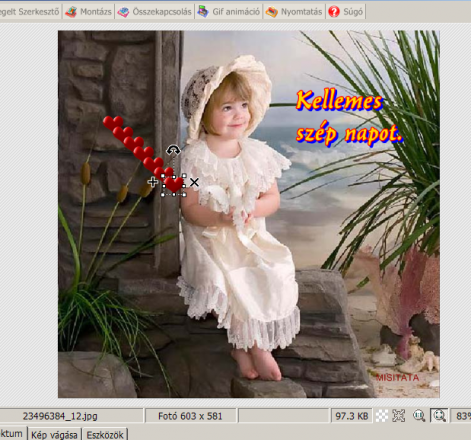Delete the selected heart using its X handle
The width and height of the screenshot is (471, 440).
coord(194,182)
